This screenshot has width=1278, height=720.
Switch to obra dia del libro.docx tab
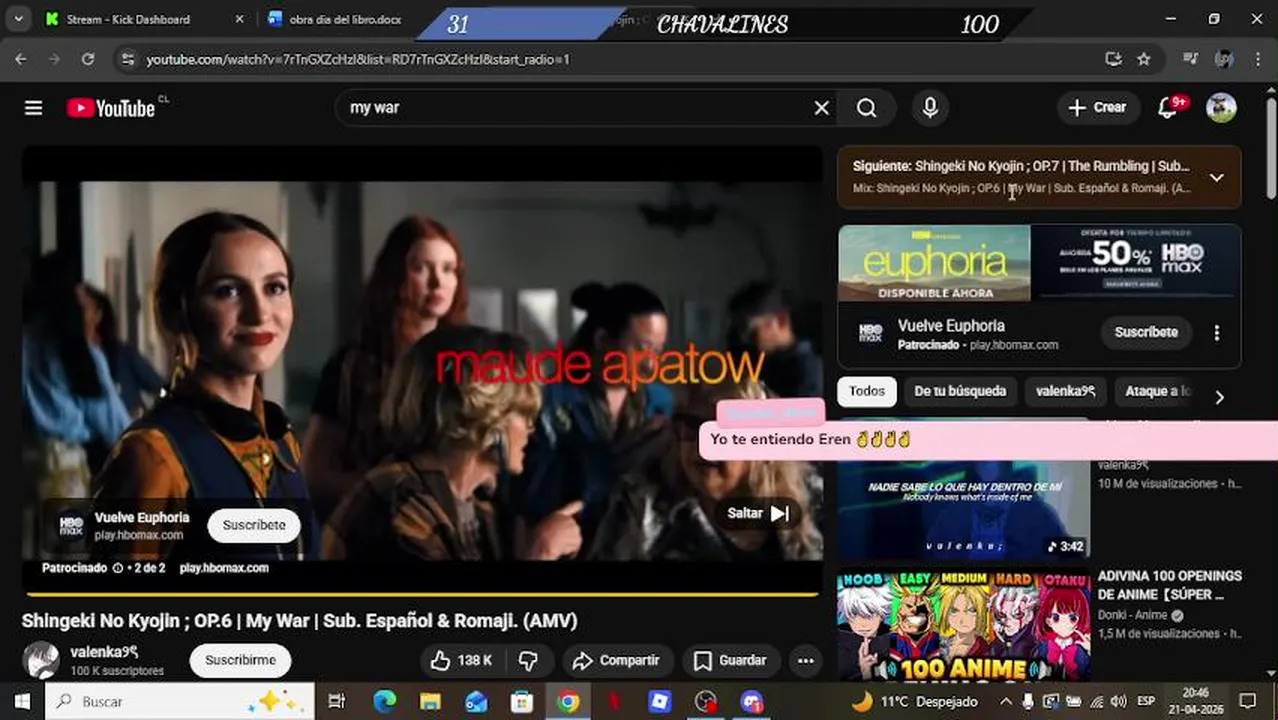(x=345, y=19)
